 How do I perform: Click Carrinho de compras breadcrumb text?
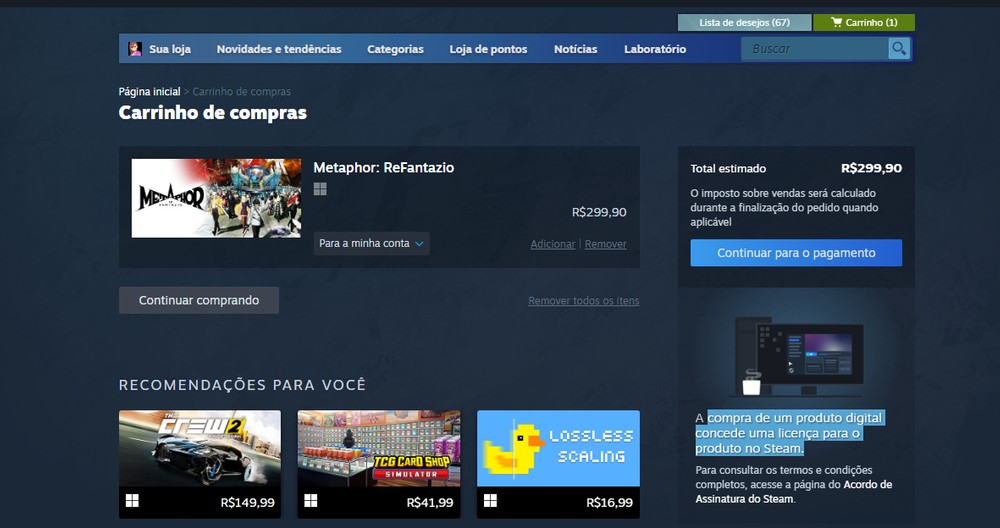tap(242, 92)
